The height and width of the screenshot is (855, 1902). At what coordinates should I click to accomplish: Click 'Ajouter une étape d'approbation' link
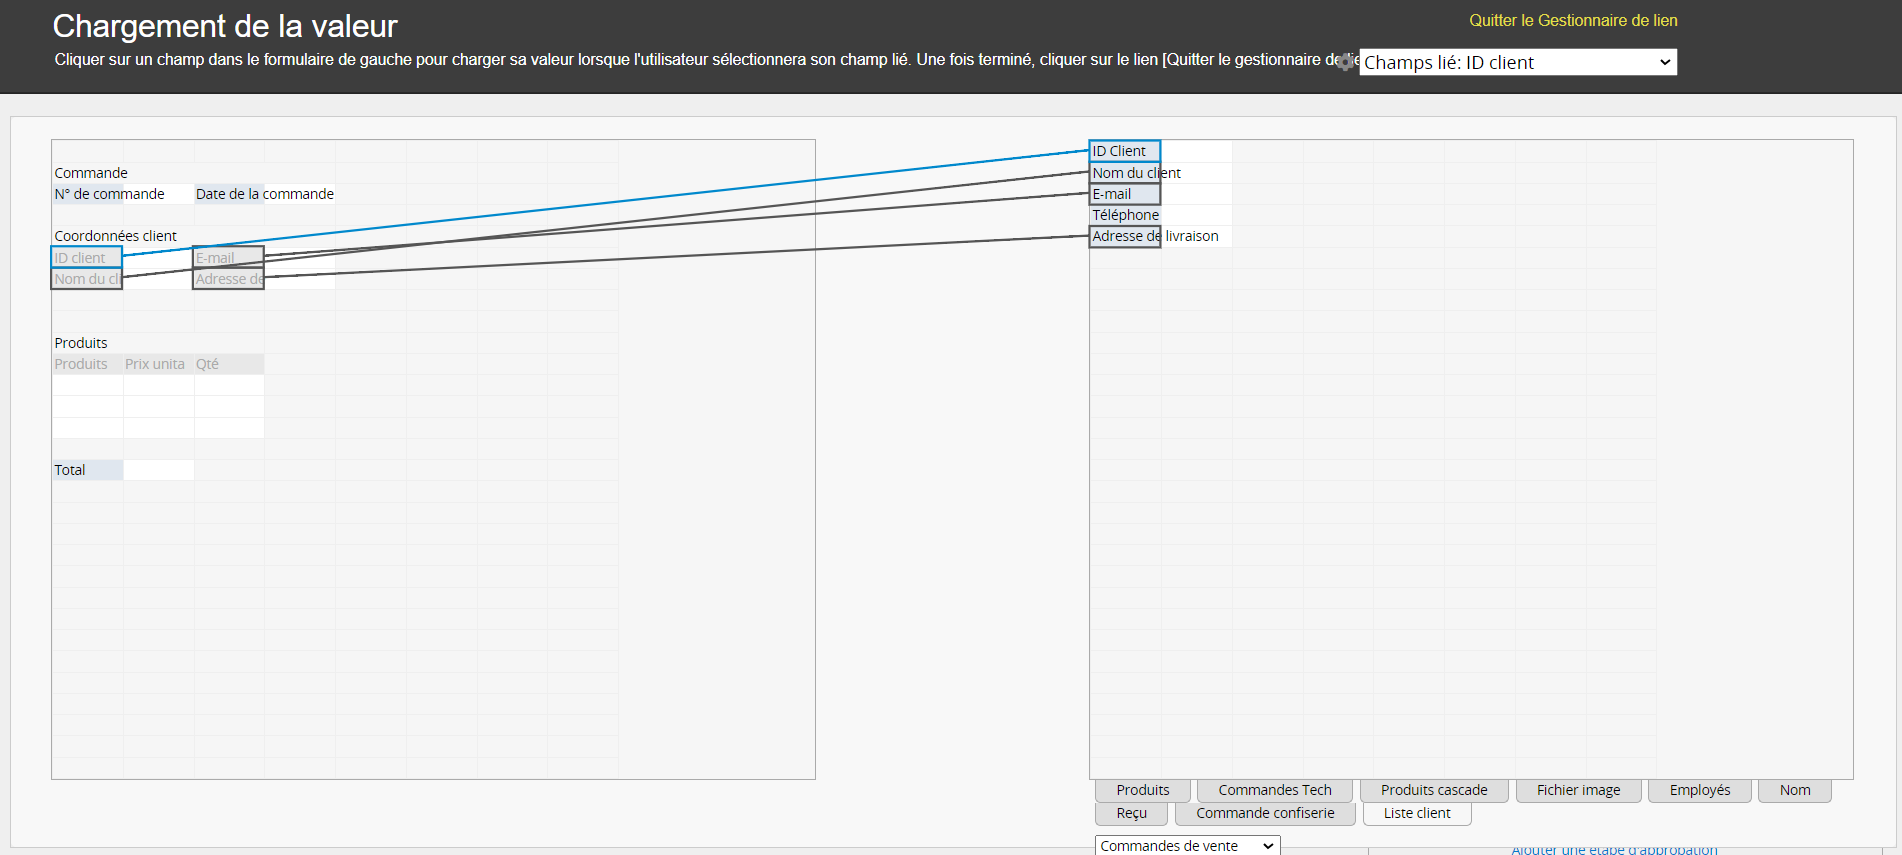pos(1613,850)
